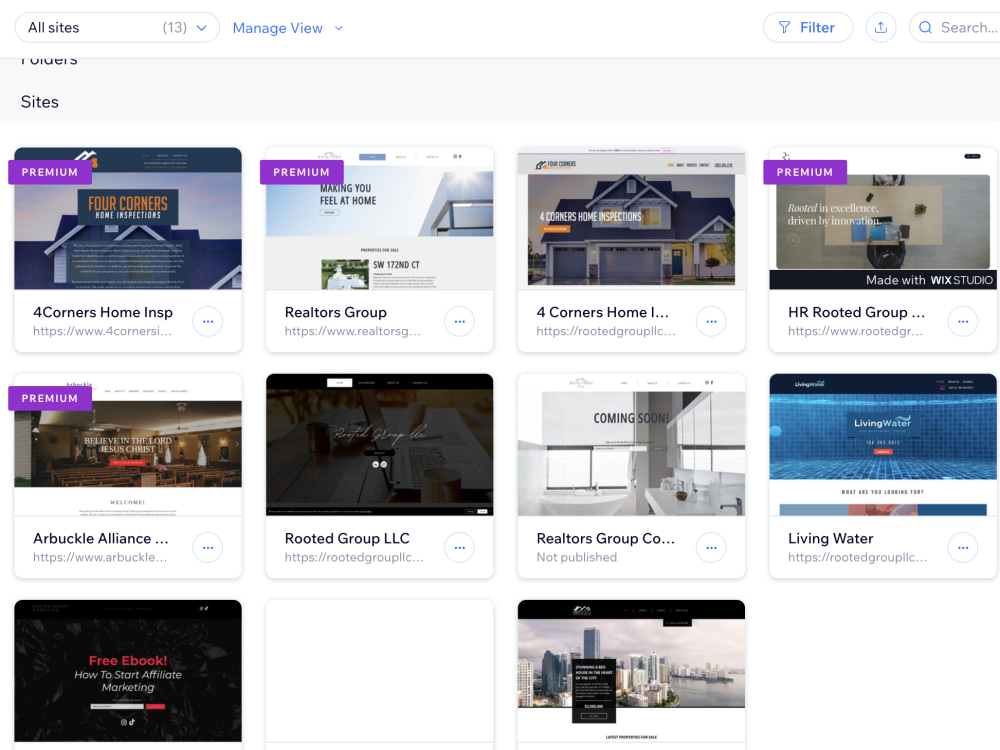This screenshot has height=750, width=1000.
Task: Open the https://www.arbuckle... URL link
Action: tap(100, 557)
